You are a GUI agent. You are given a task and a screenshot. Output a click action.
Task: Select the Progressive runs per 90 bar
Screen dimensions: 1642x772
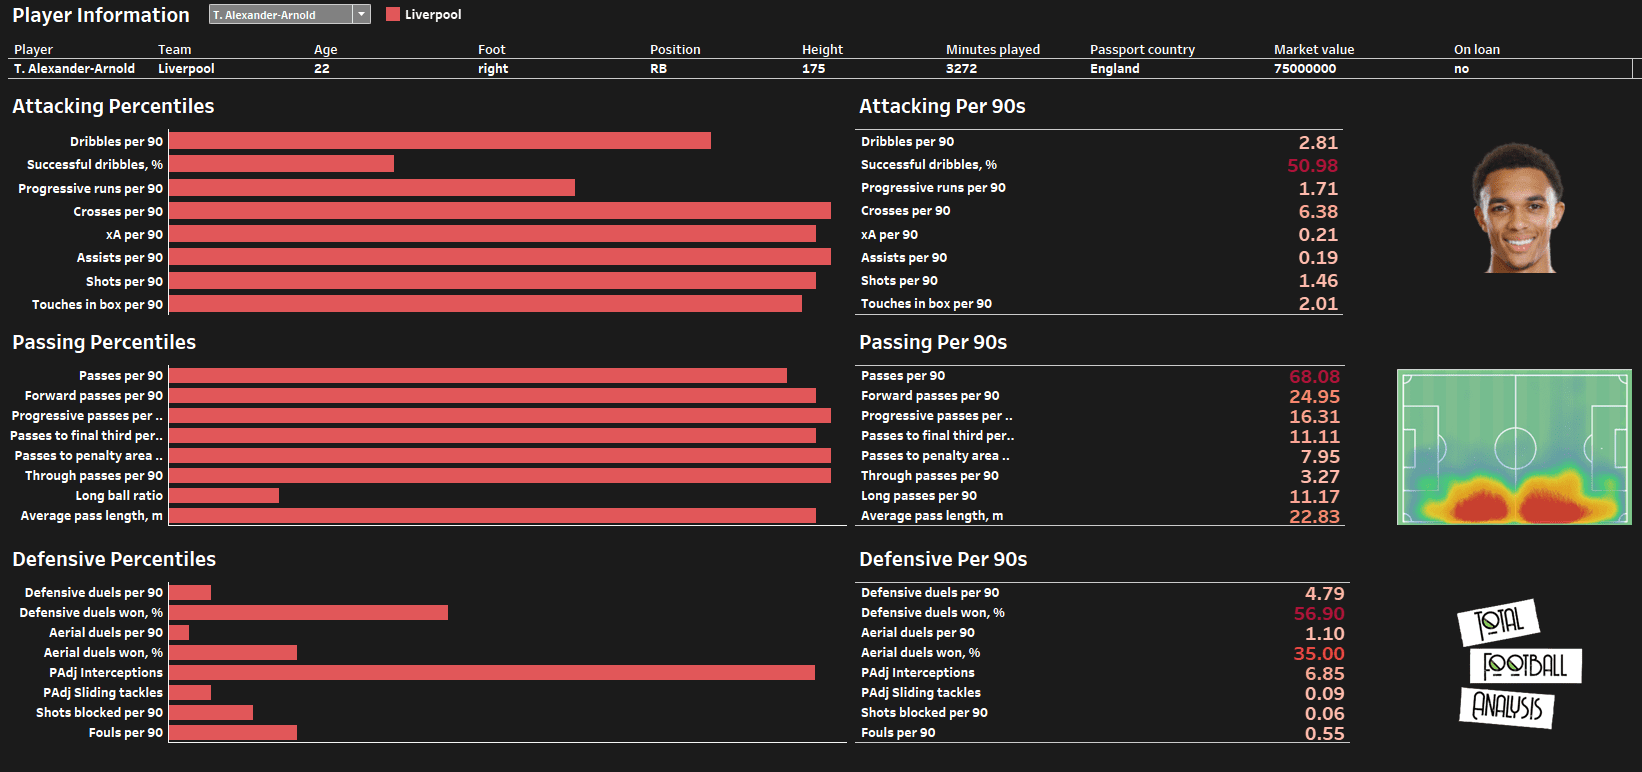pos(372,188)
